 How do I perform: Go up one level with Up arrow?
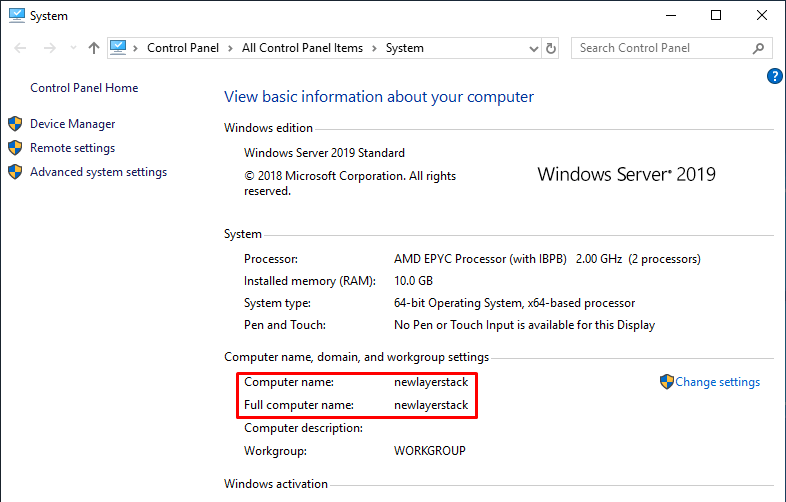(94, 48)
